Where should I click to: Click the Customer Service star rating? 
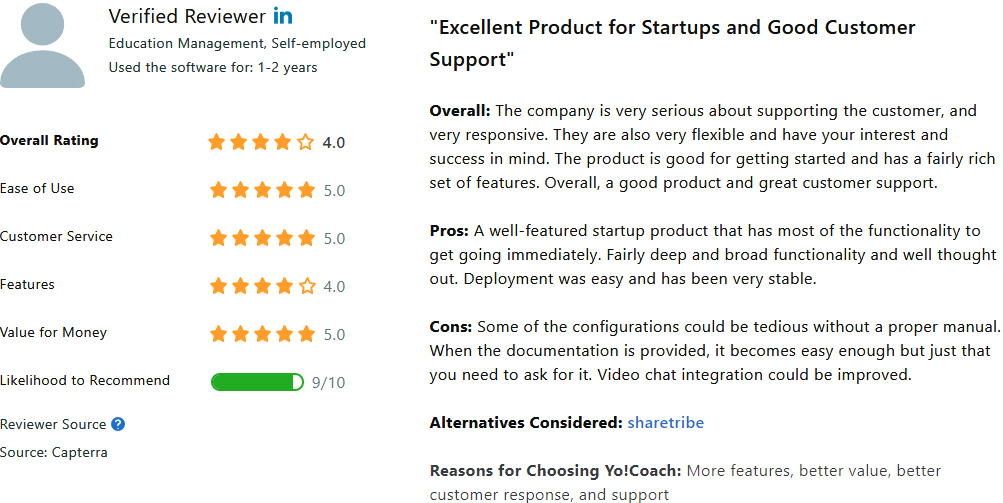263,238
